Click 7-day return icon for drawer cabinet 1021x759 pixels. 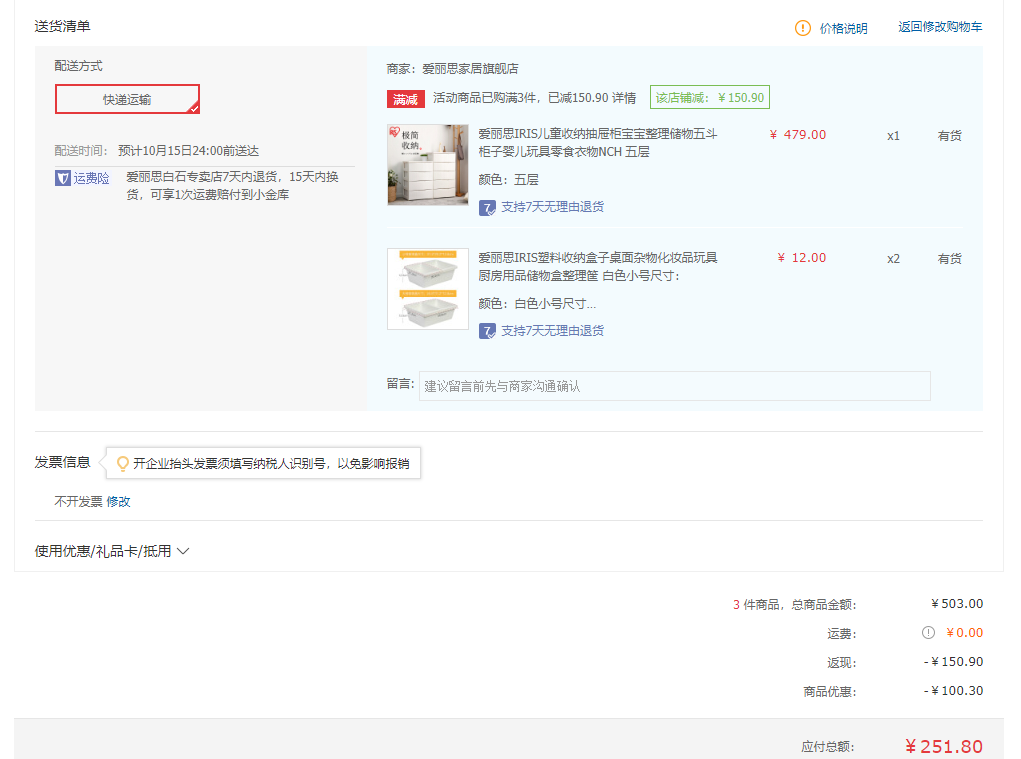[x=487, y=208]
